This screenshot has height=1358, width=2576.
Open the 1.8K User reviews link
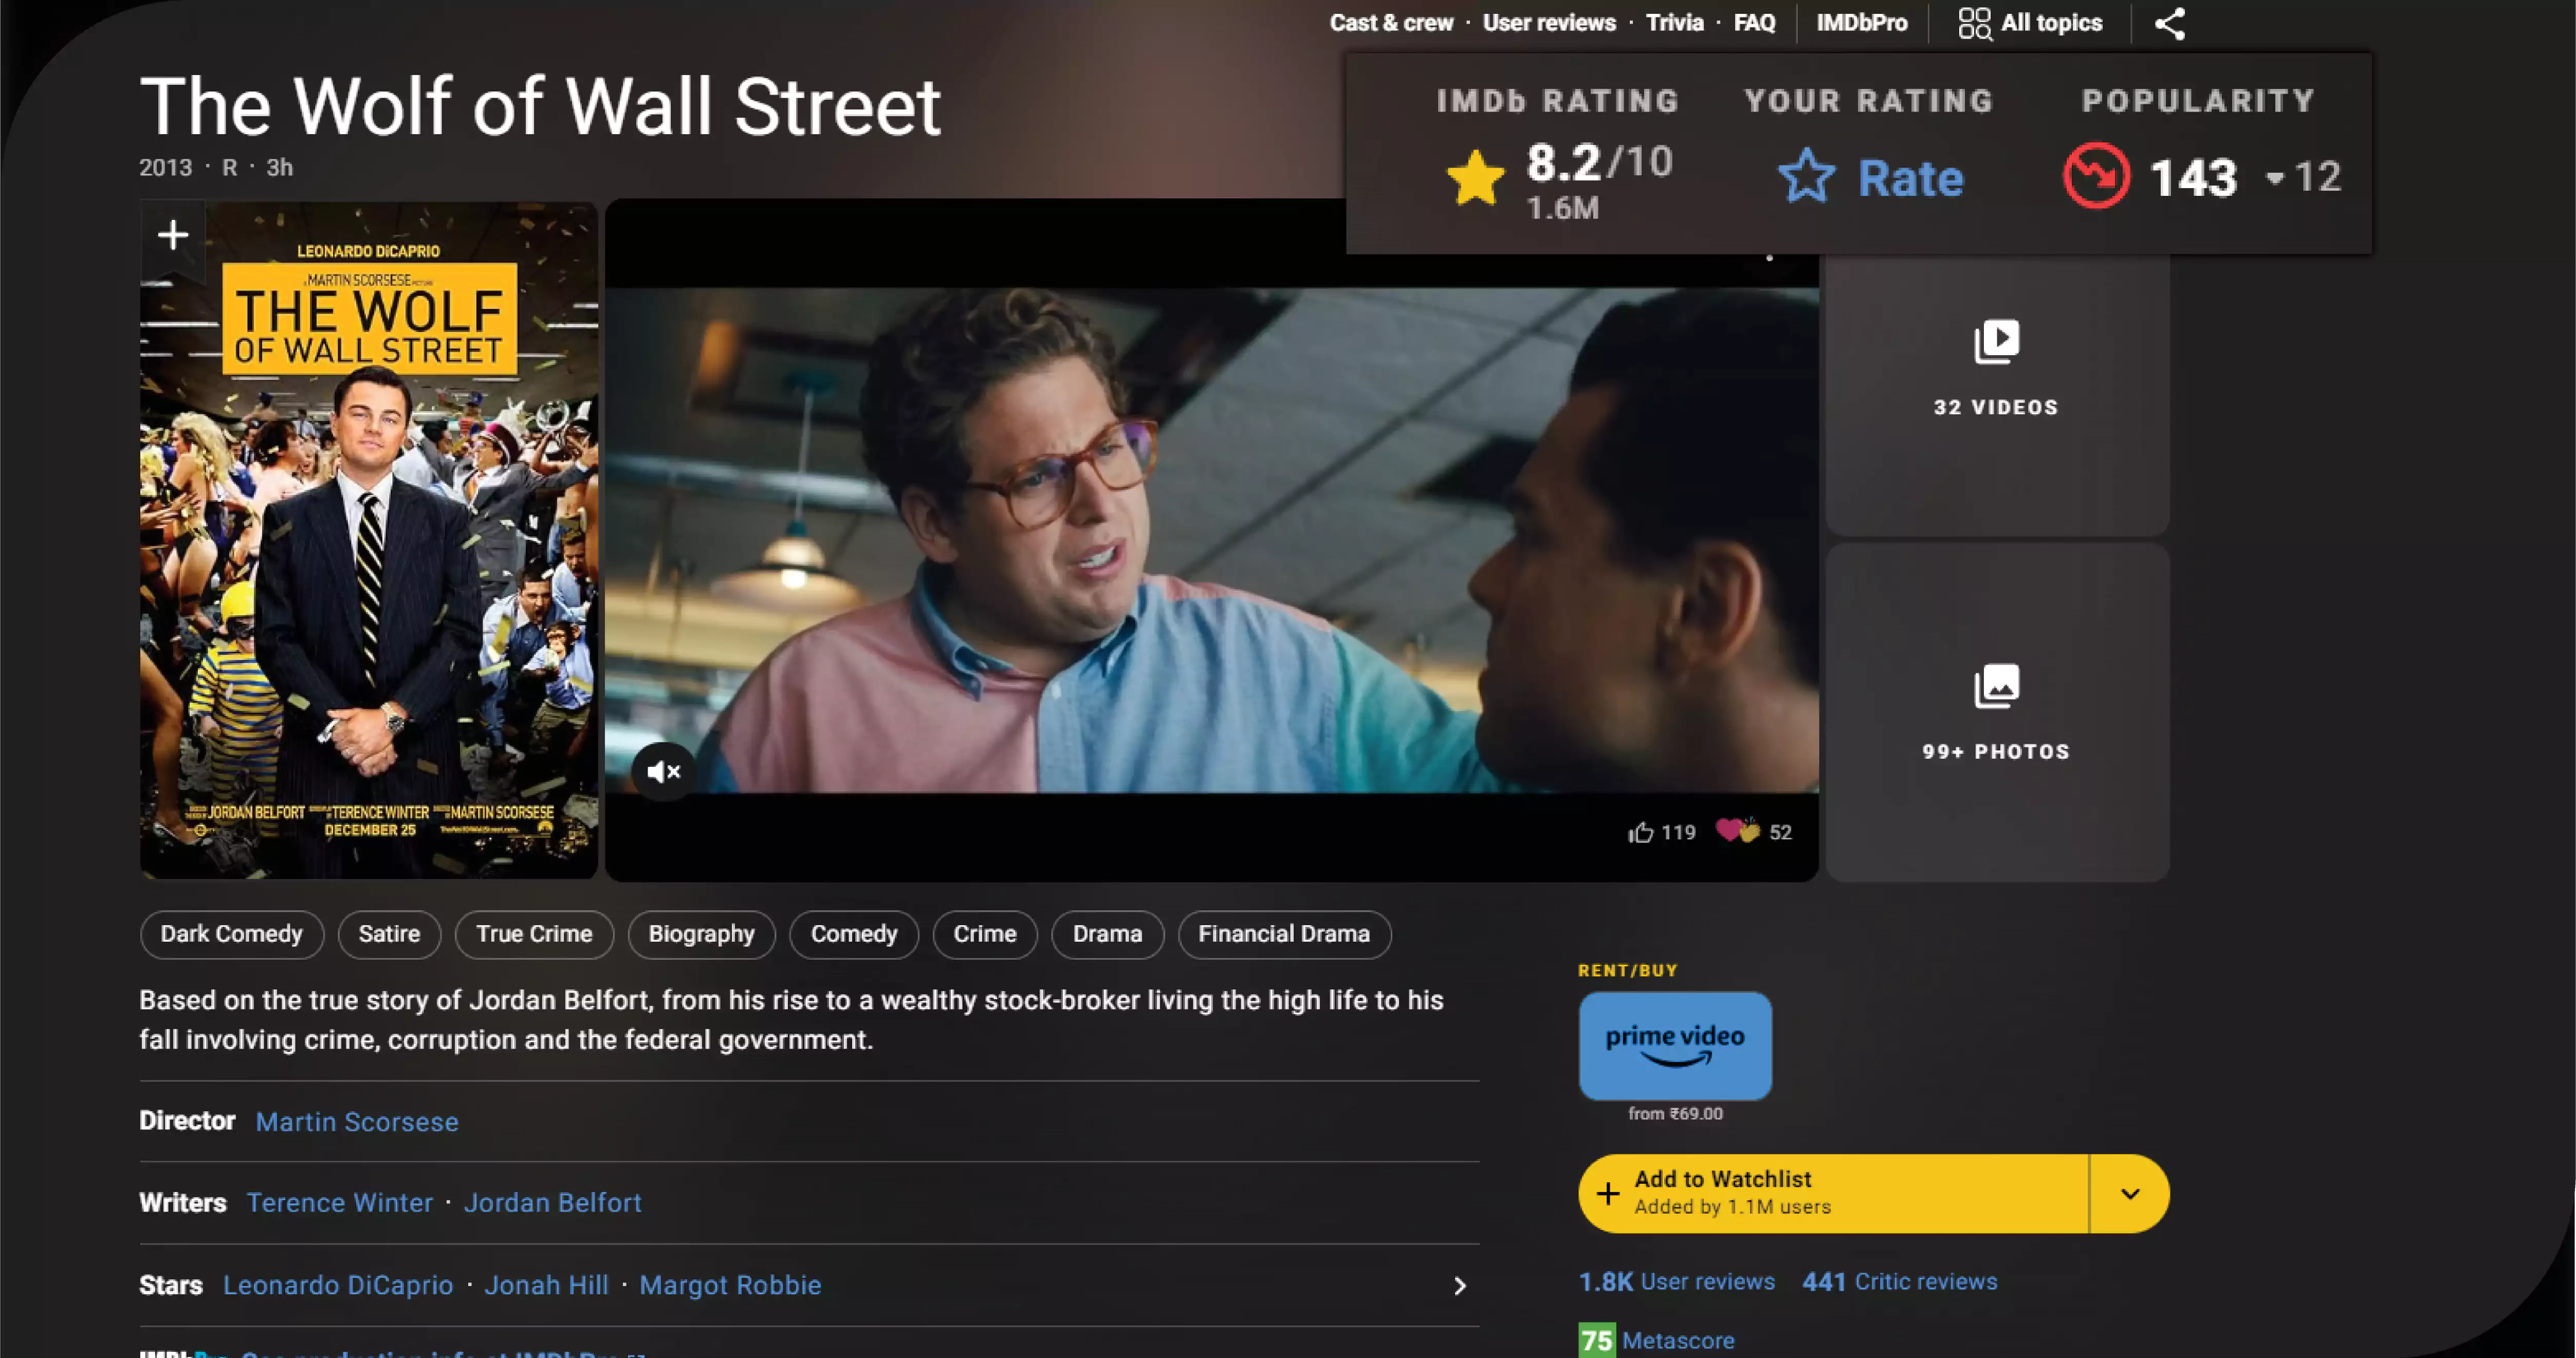[1677, 1282]
